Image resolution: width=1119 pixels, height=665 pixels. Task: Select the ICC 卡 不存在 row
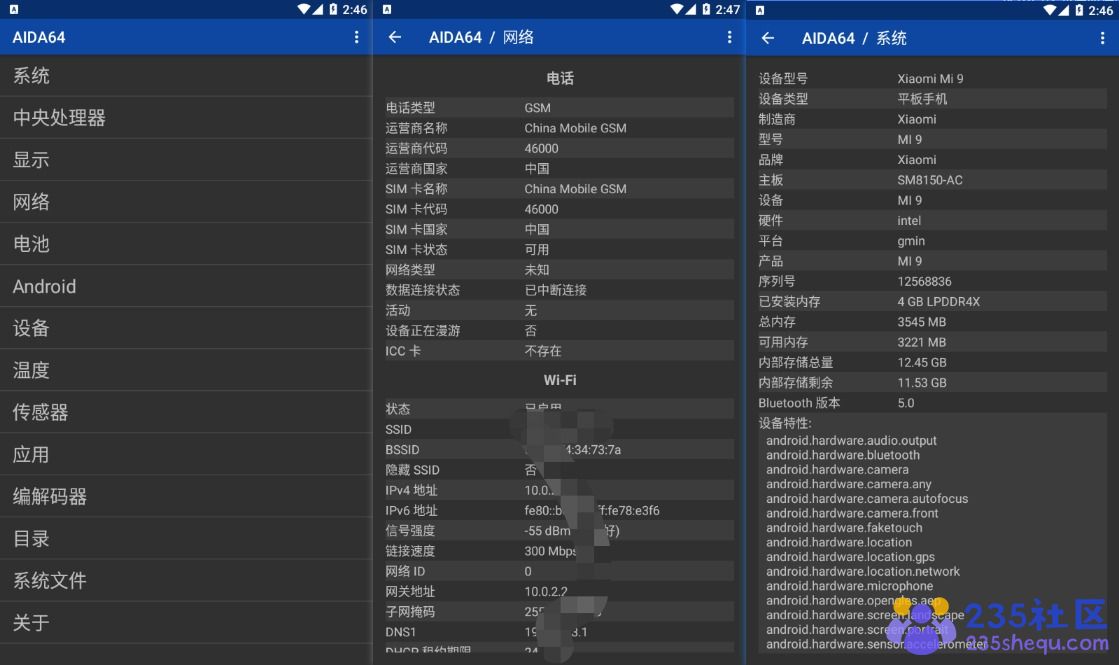click(x=560, y=351)
